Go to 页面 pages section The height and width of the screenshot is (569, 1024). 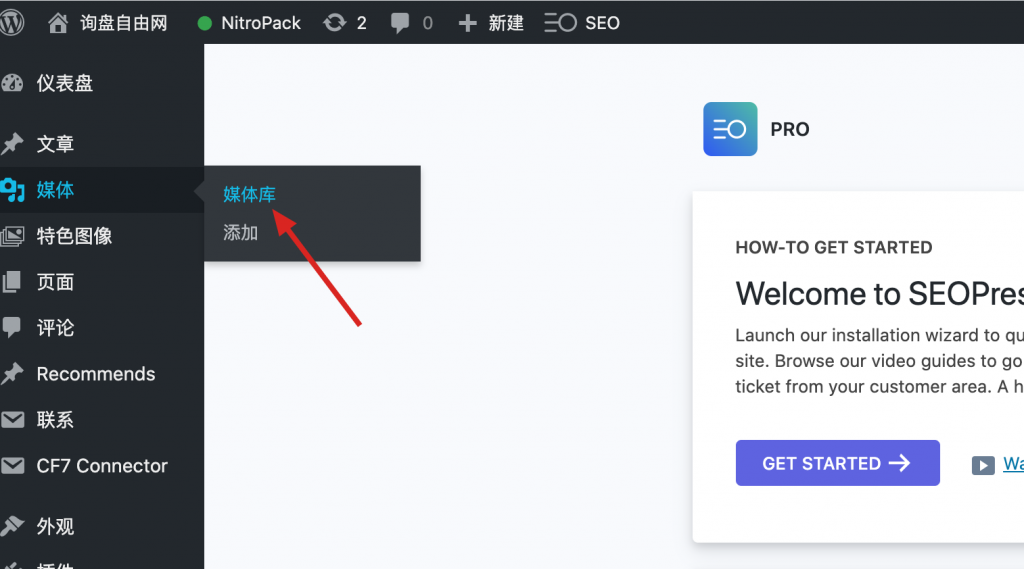[55, 282]
